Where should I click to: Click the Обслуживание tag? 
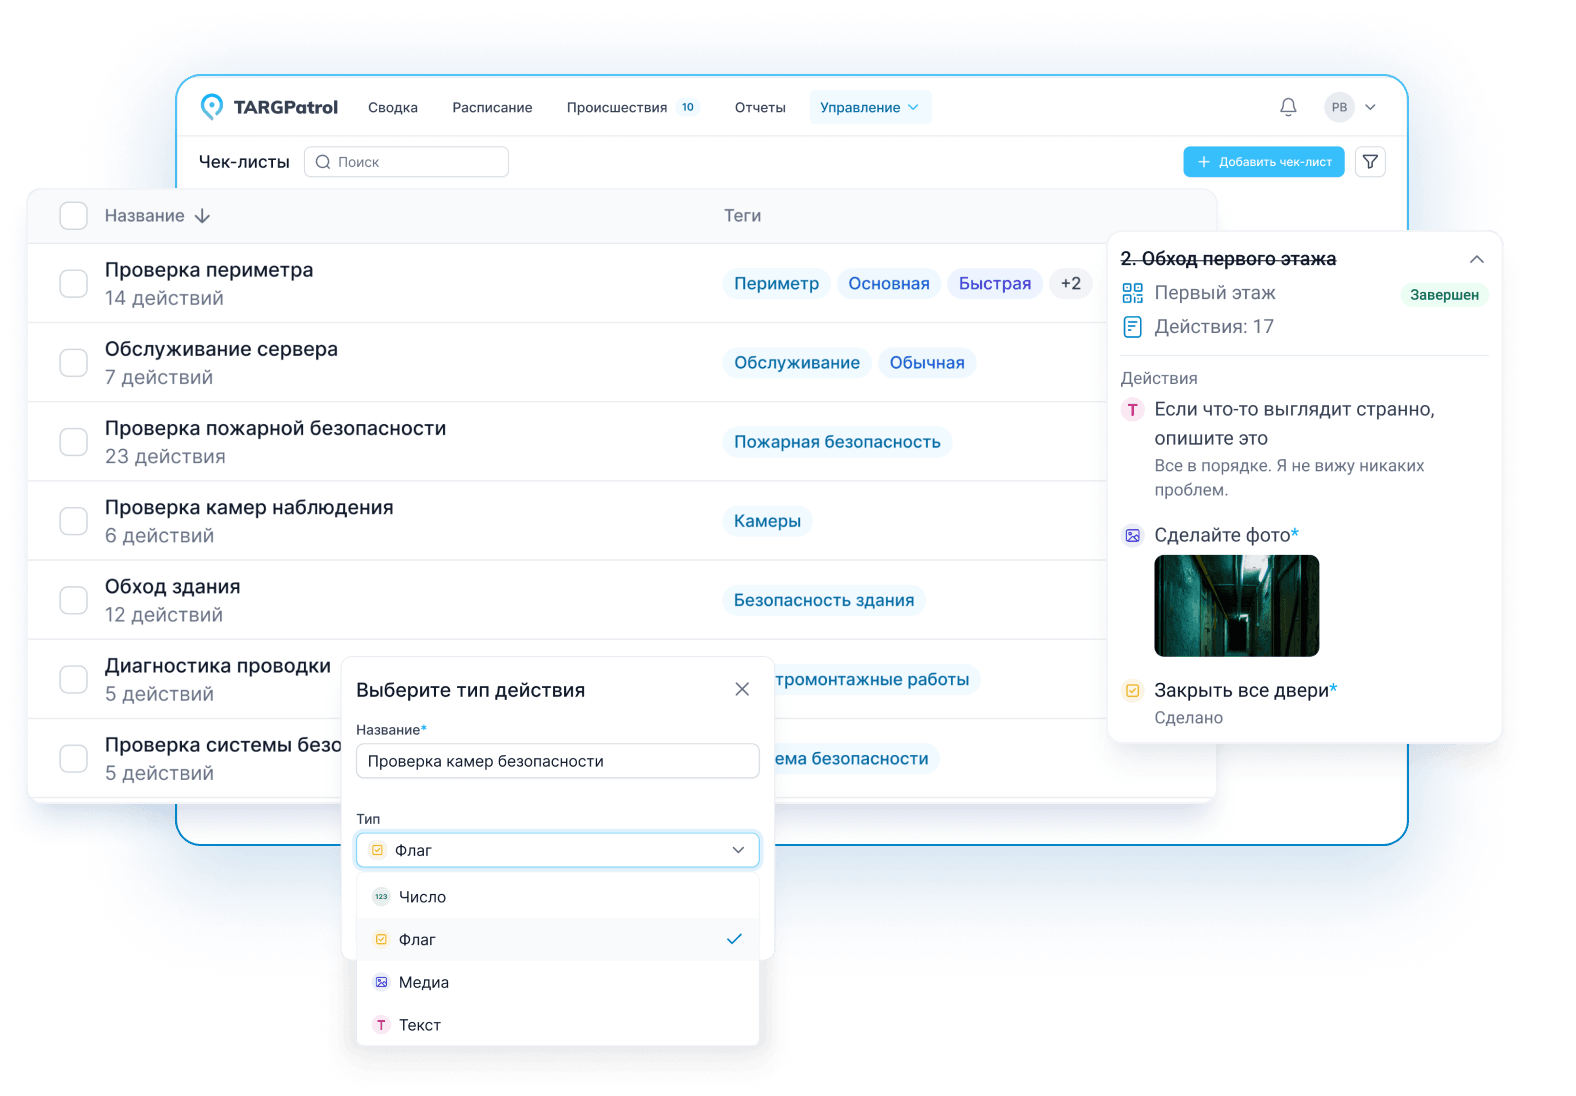[x=797, y=363]
